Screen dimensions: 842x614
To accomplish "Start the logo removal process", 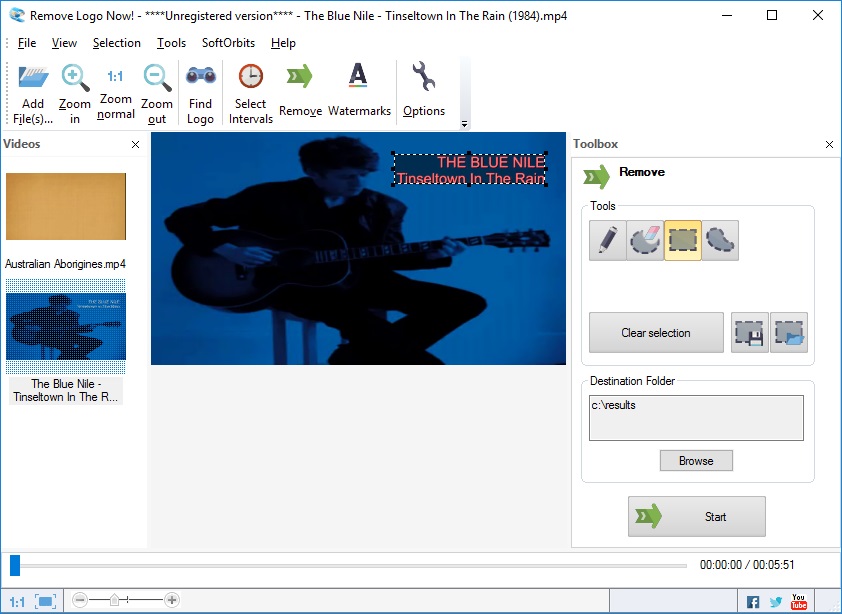I will (x=696, y=516).
